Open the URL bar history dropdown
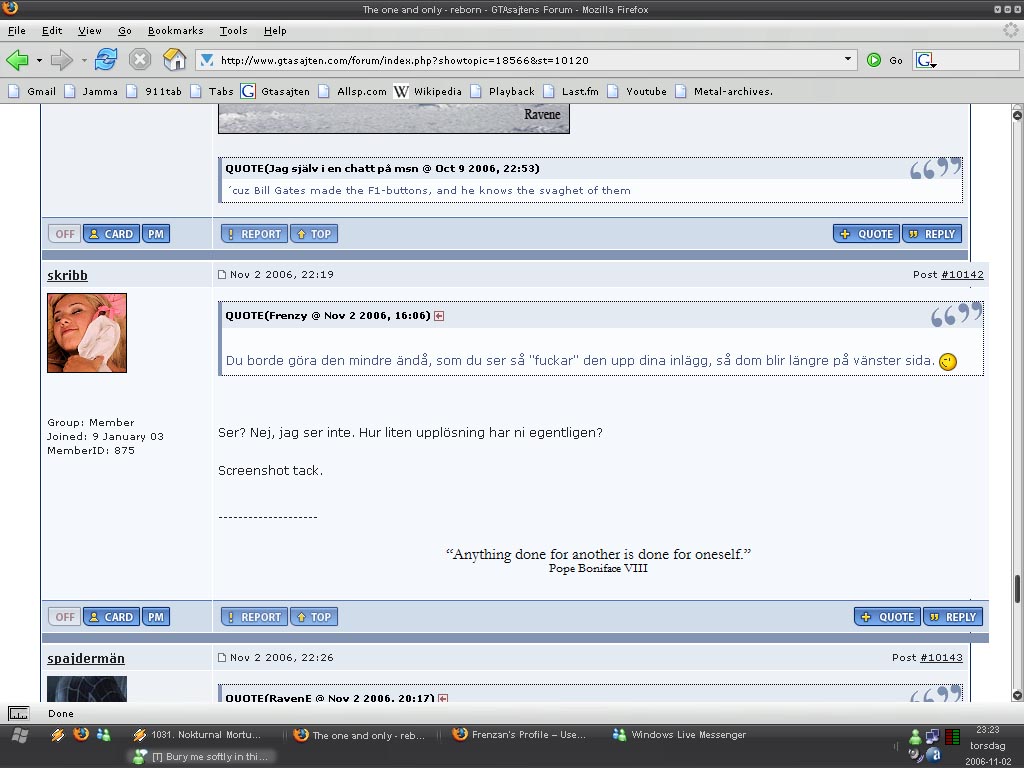1024x768 pixels. coord(848,59)
